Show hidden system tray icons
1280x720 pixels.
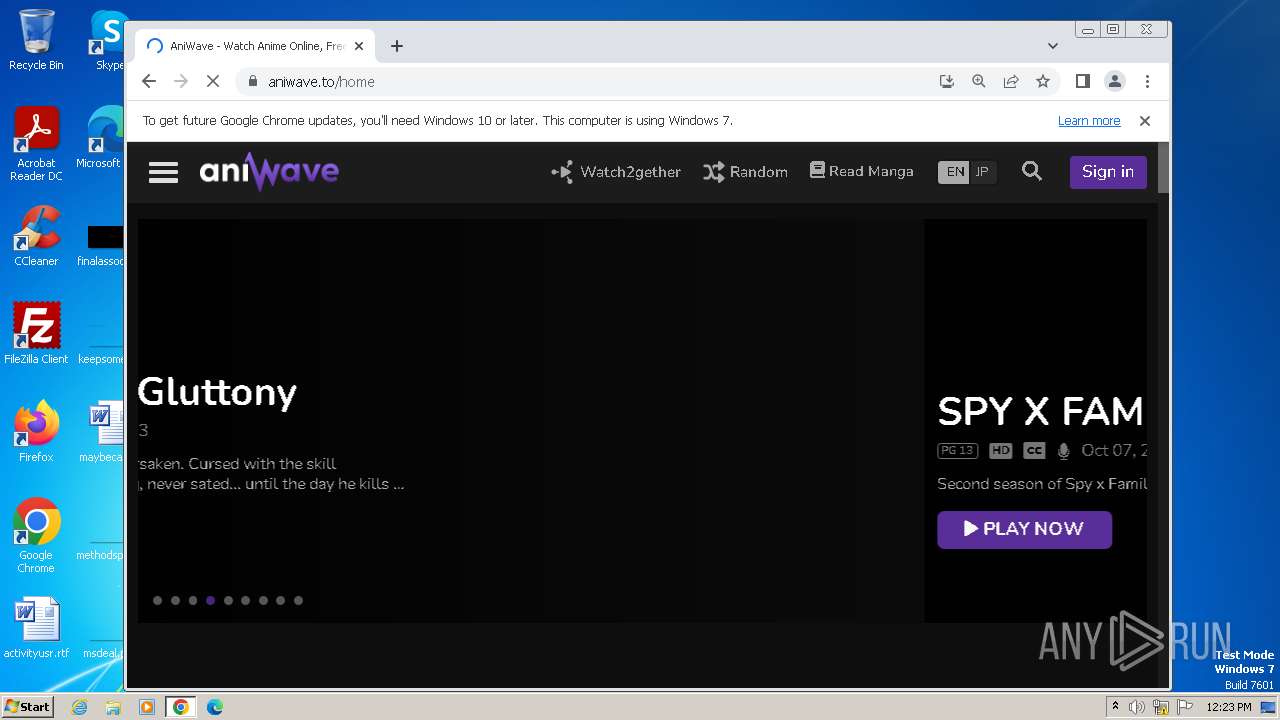point(1116,707)
